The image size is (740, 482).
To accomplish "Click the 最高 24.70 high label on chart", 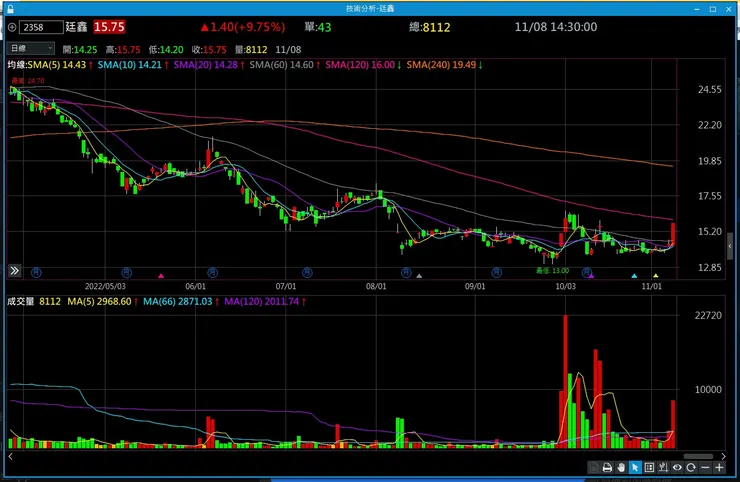I will tap(28, 81).
